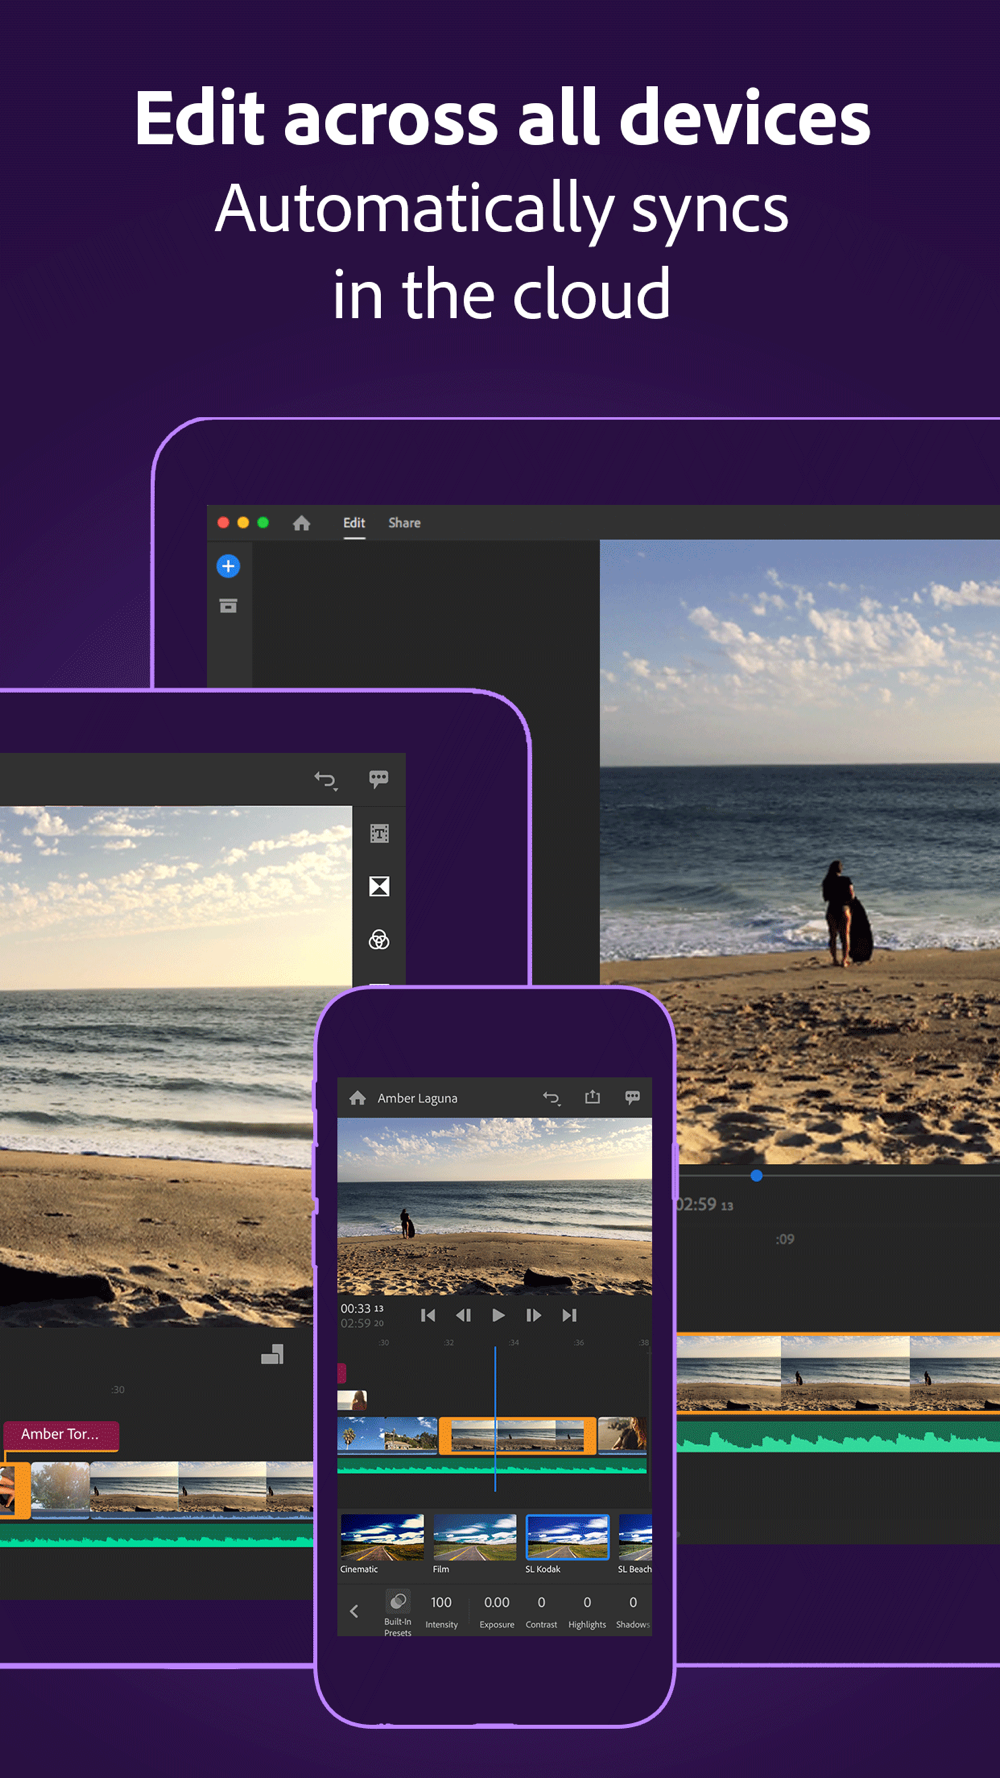The image size is (1000, 1778).
Task: Go to home in the desktop window
Action: point(301,523)
